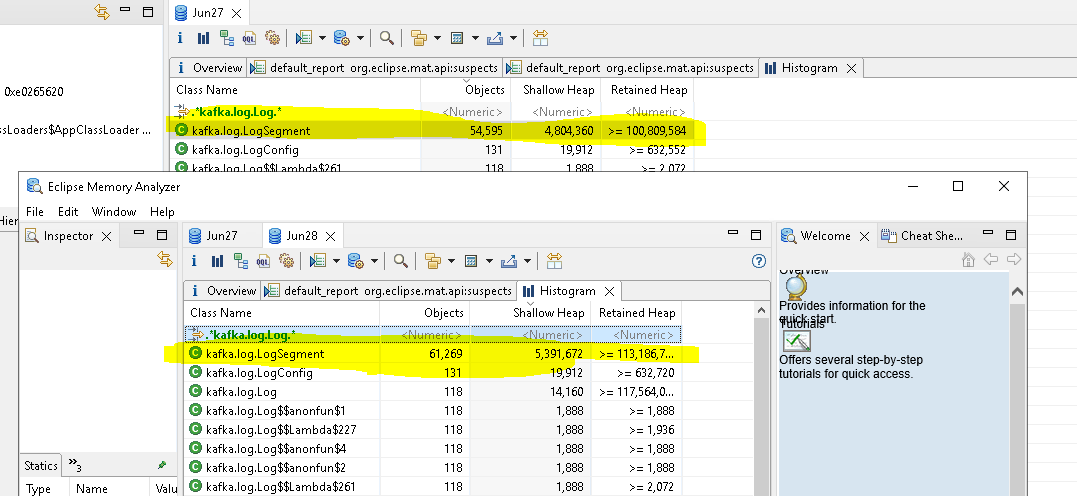Click home icon in Welcome panel
Image resolution: width=1077 pixels, height=496 pixels.
click(968, 259)
